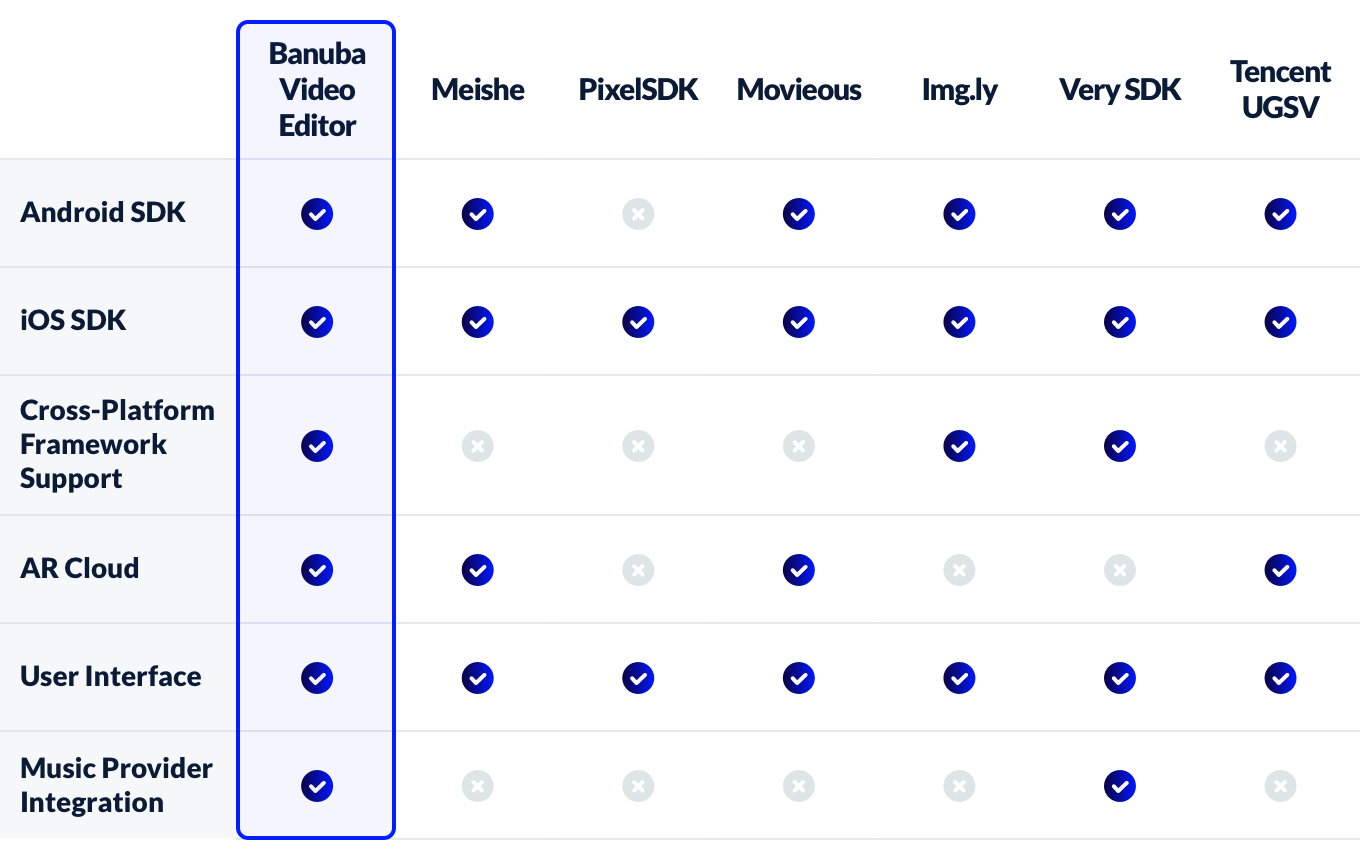1360x862 pixels.
Task: Click the Music Provider Integration row label
Action: click(x=116, y=785)
